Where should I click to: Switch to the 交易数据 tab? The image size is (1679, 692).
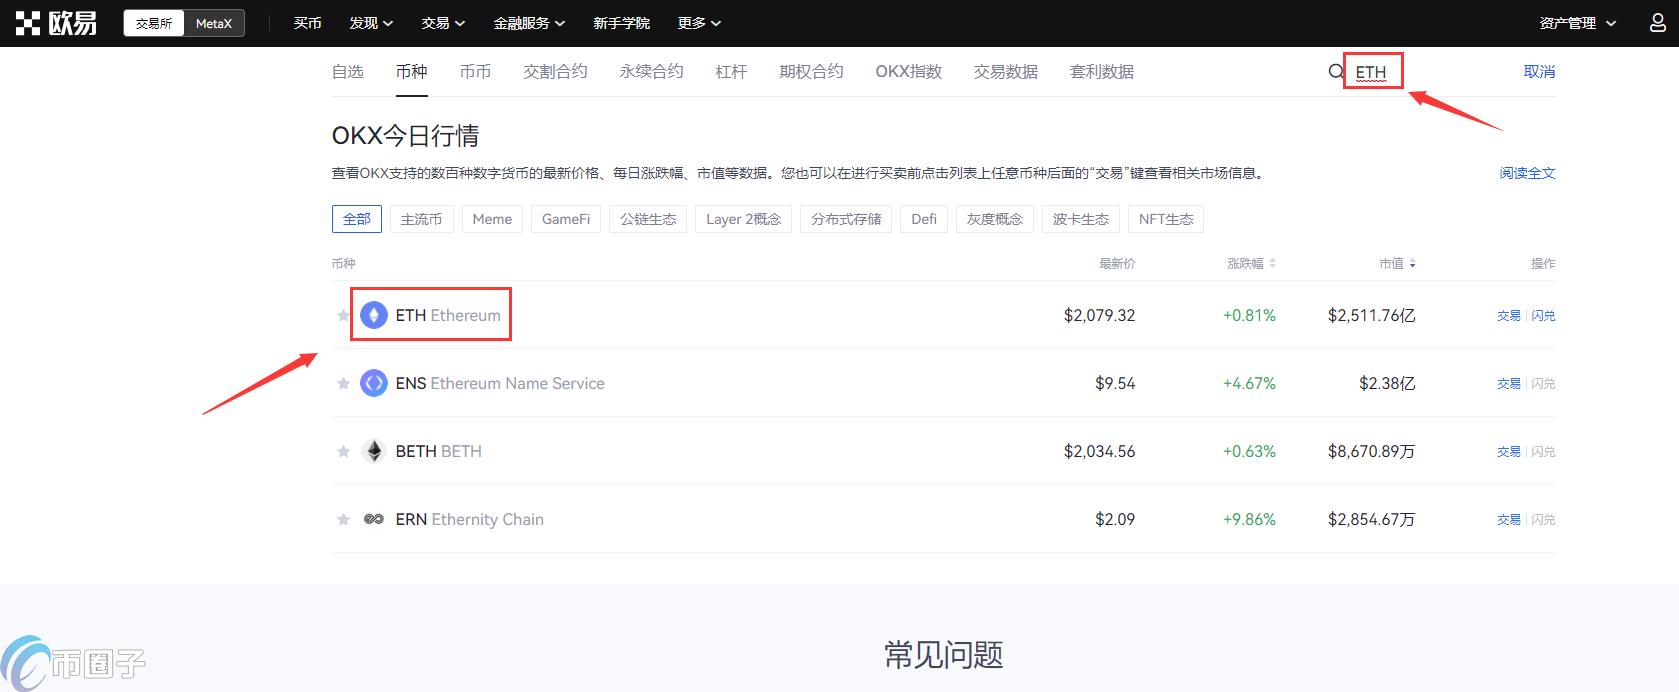click(1006, 72)
